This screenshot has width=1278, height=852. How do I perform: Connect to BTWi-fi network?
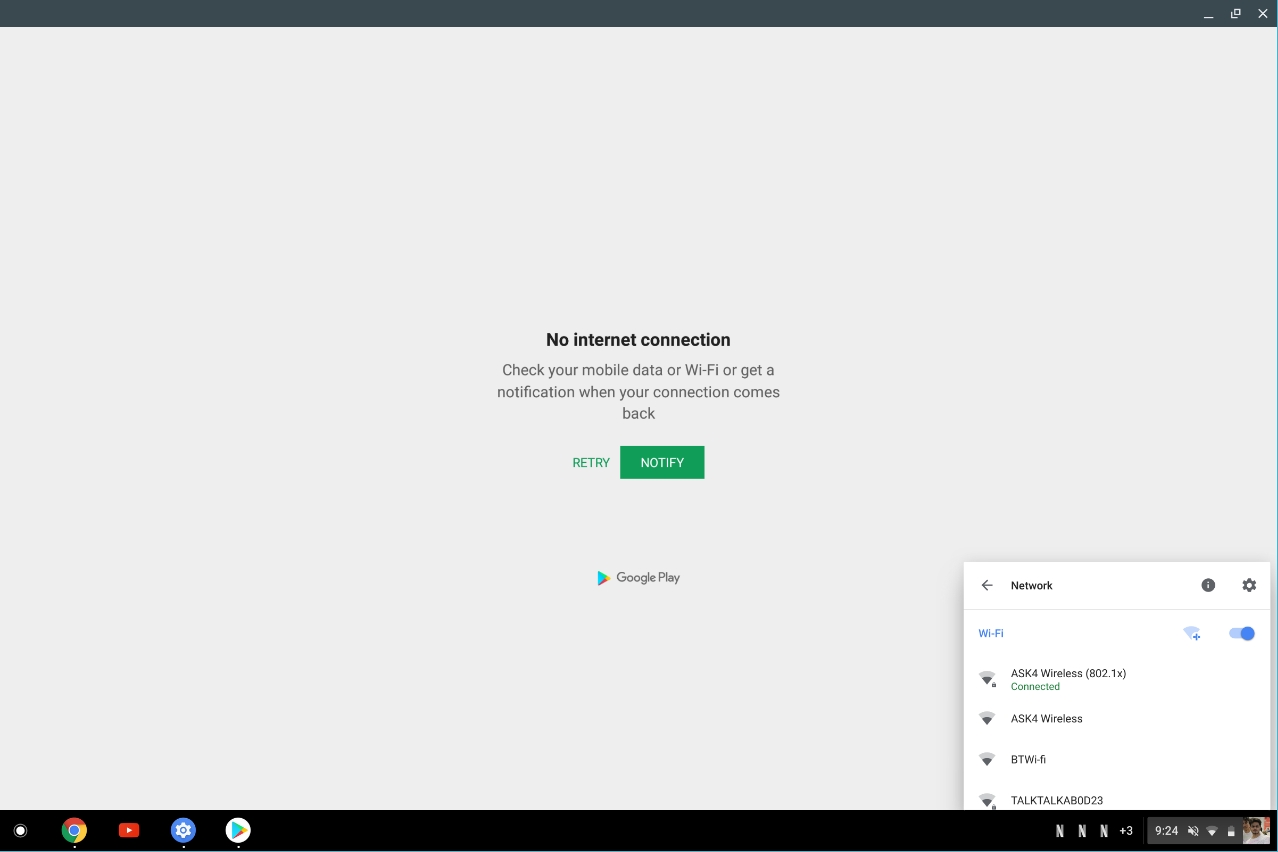pyautogui.click(x=1028, y=760)
